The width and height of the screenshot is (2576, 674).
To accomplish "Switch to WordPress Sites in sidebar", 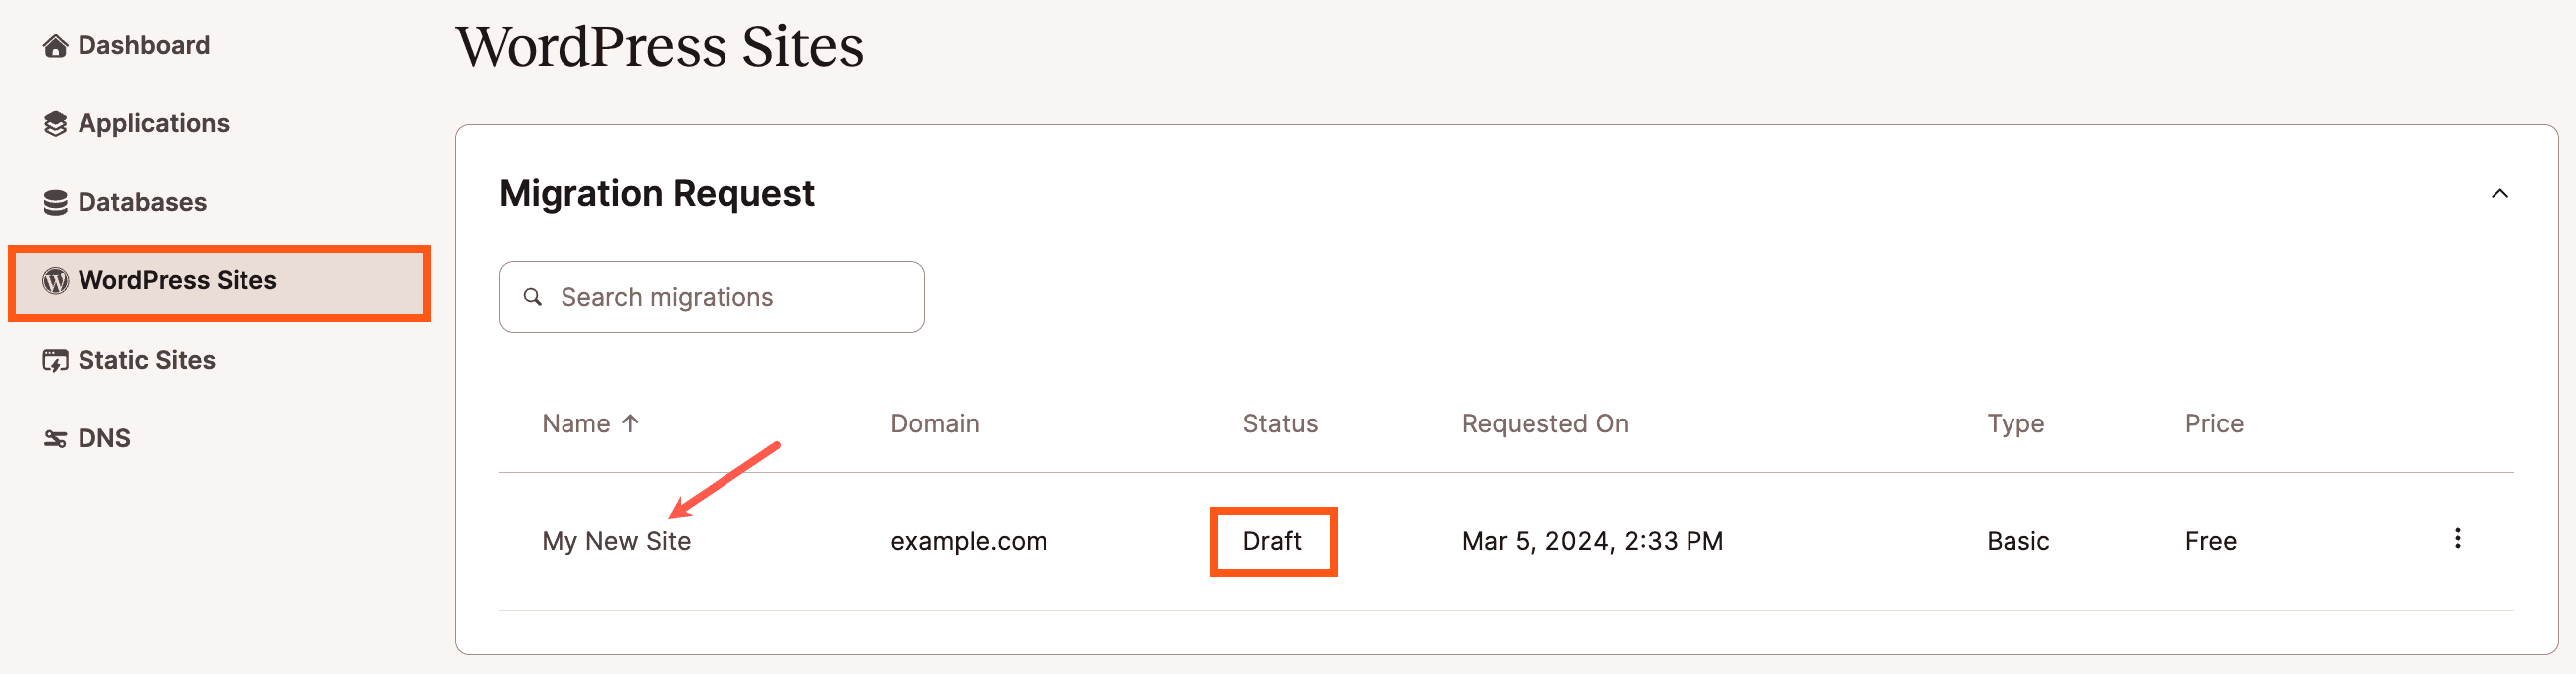I will (177, 281).
